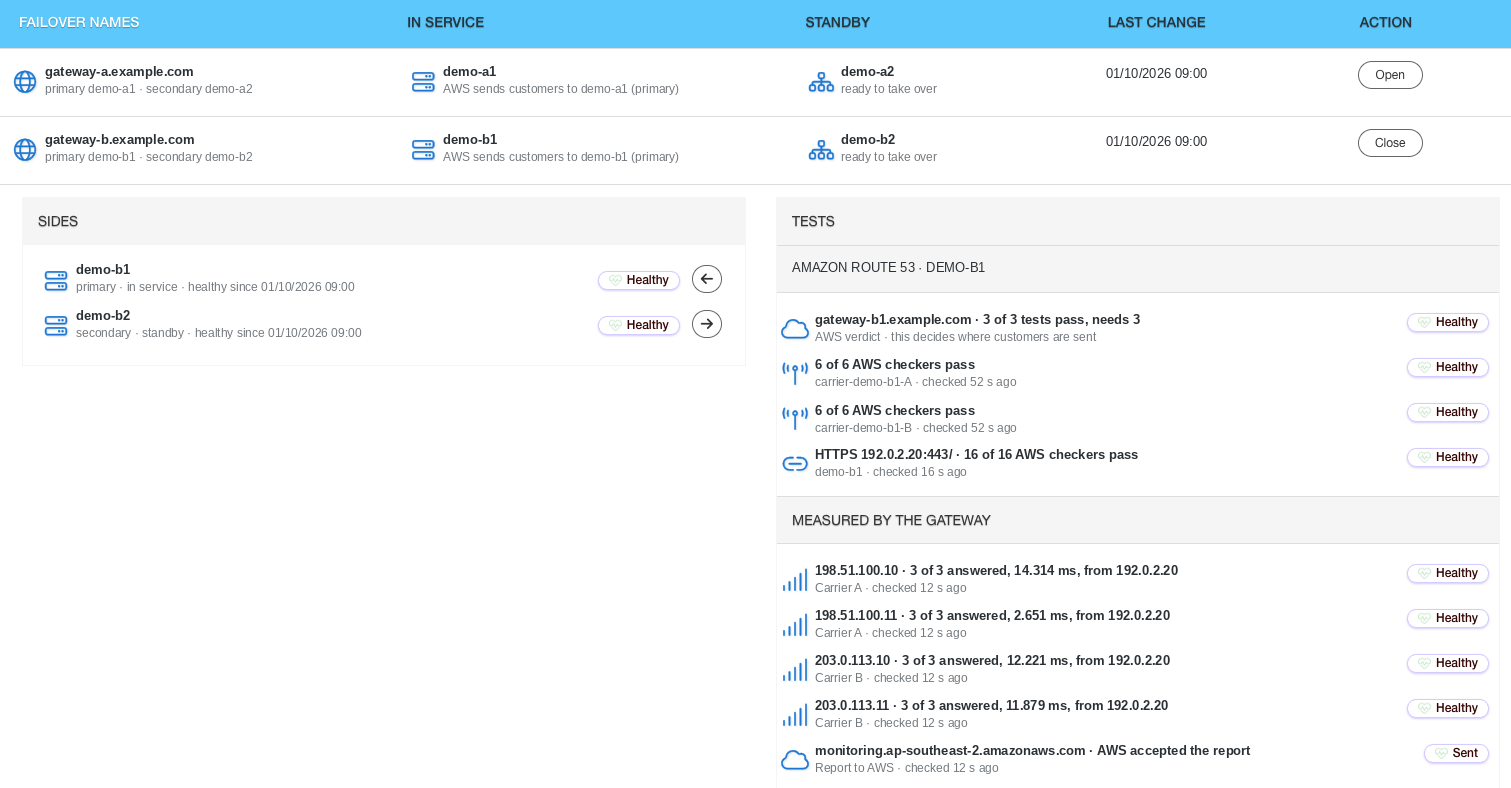Click the Healthy badge for 203.0.113.11

click(1448, 708)
